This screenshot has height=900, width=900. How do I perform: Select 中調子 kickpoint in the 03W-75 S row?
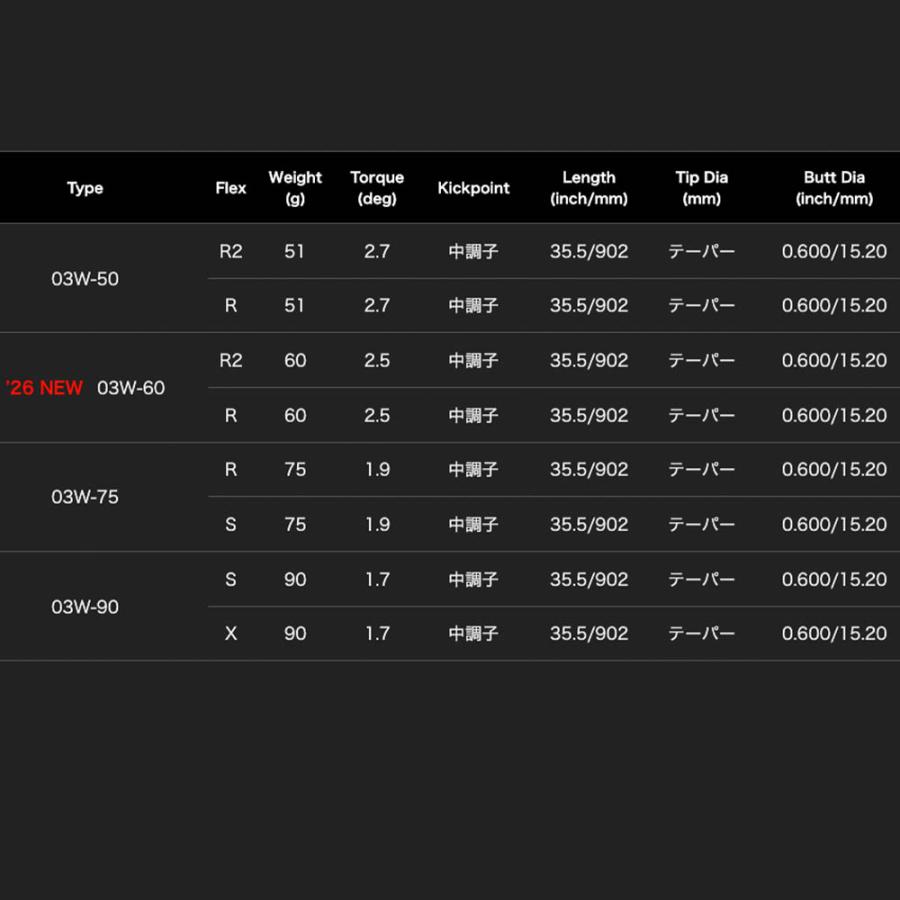click(x=474, y=525)
